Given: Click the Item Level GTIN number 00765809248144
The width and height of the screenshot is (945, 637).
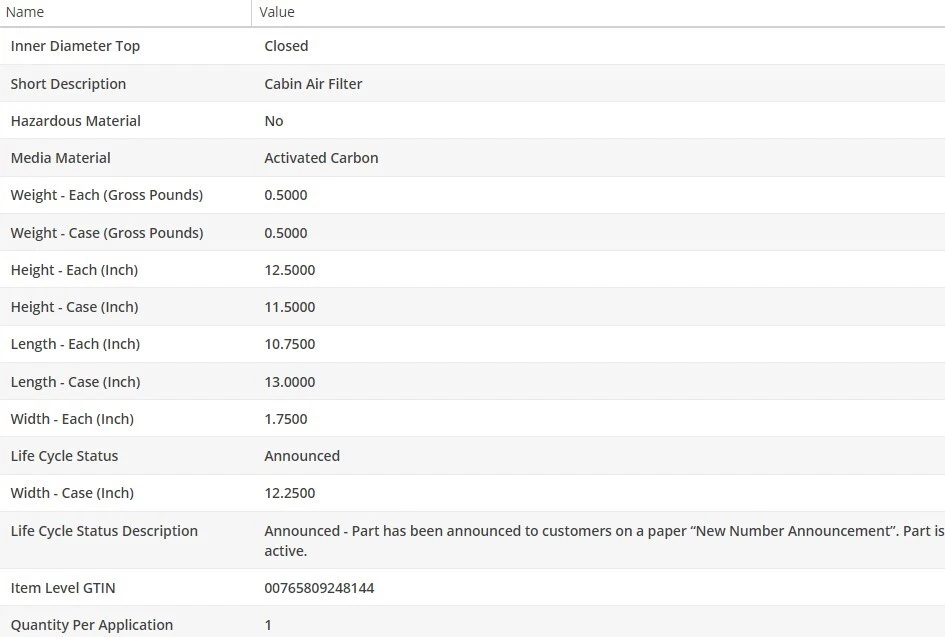Looking at the screenshot, I should 319,588.
